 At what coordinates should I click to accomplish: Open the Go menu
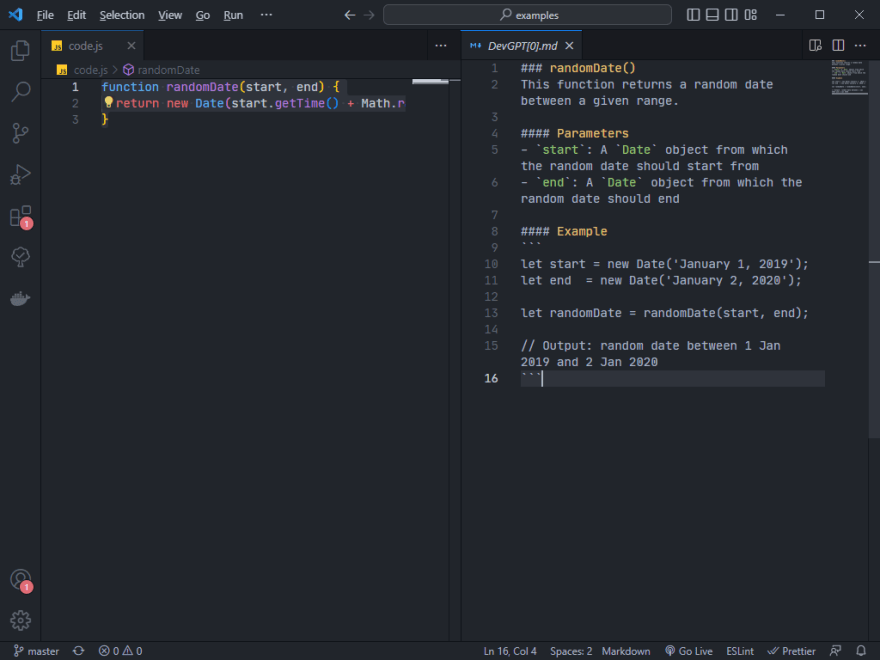tap(203, 15)
